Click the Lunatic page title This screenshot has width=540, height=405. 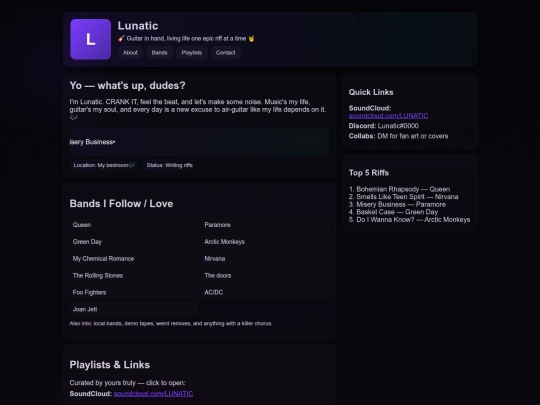tap(138, 26)
